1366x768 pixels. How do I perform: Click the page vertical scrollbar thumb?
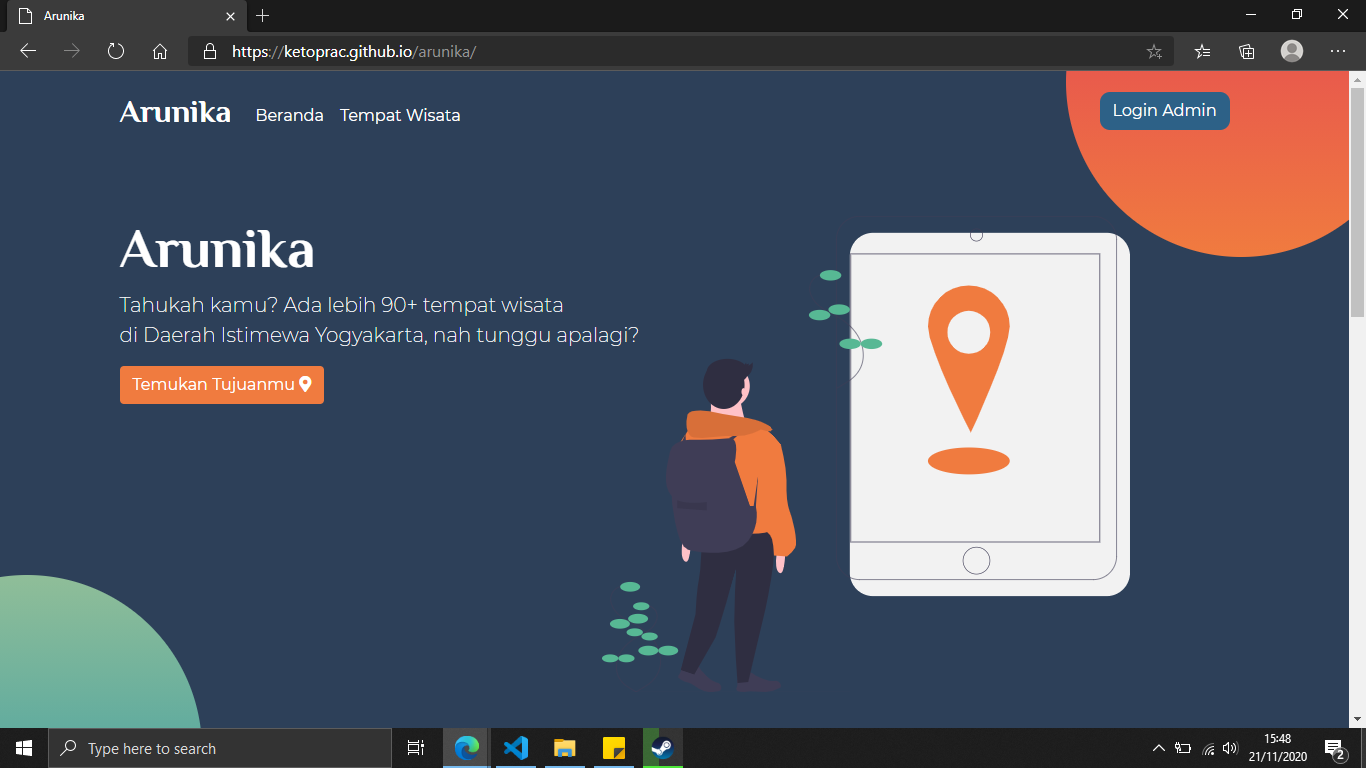coord(1357,200)
